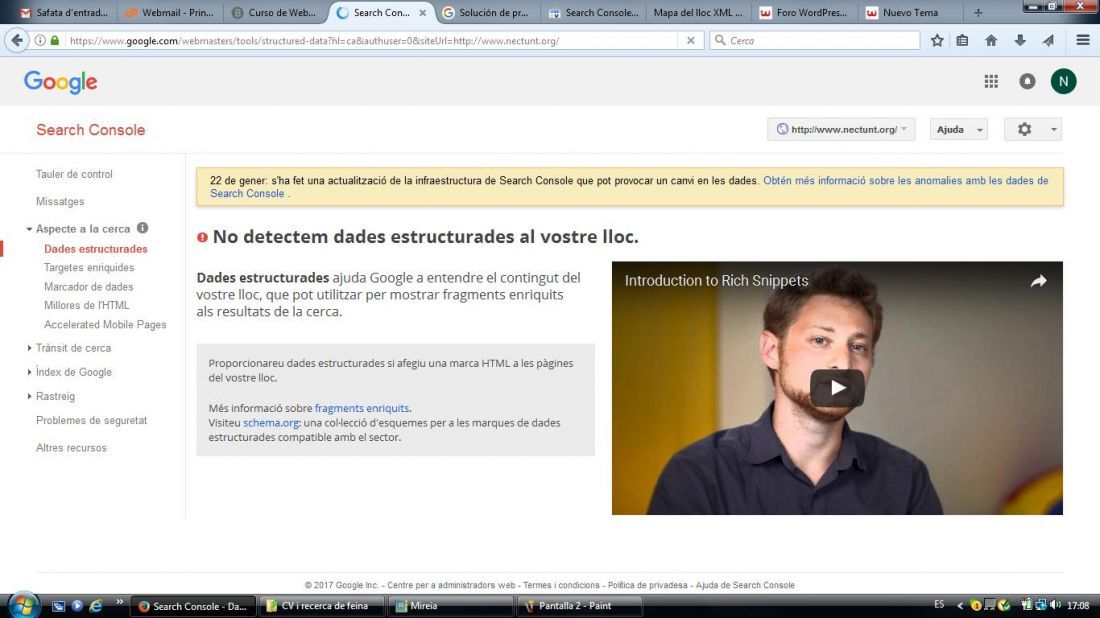
Task: Switch to Curso de Web tab
Action: click(275, 13)
